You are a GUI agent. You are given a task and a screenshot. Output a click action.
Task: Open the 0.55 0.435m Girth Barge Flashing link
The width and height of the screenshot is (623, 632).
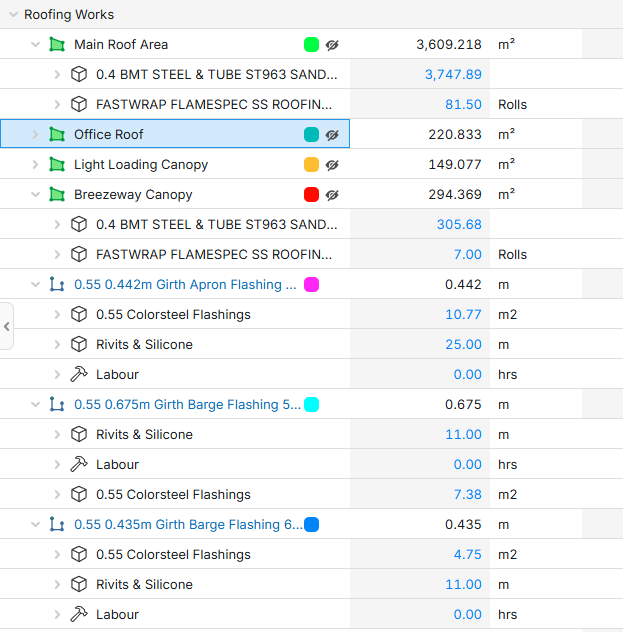[x=187, y=525]
